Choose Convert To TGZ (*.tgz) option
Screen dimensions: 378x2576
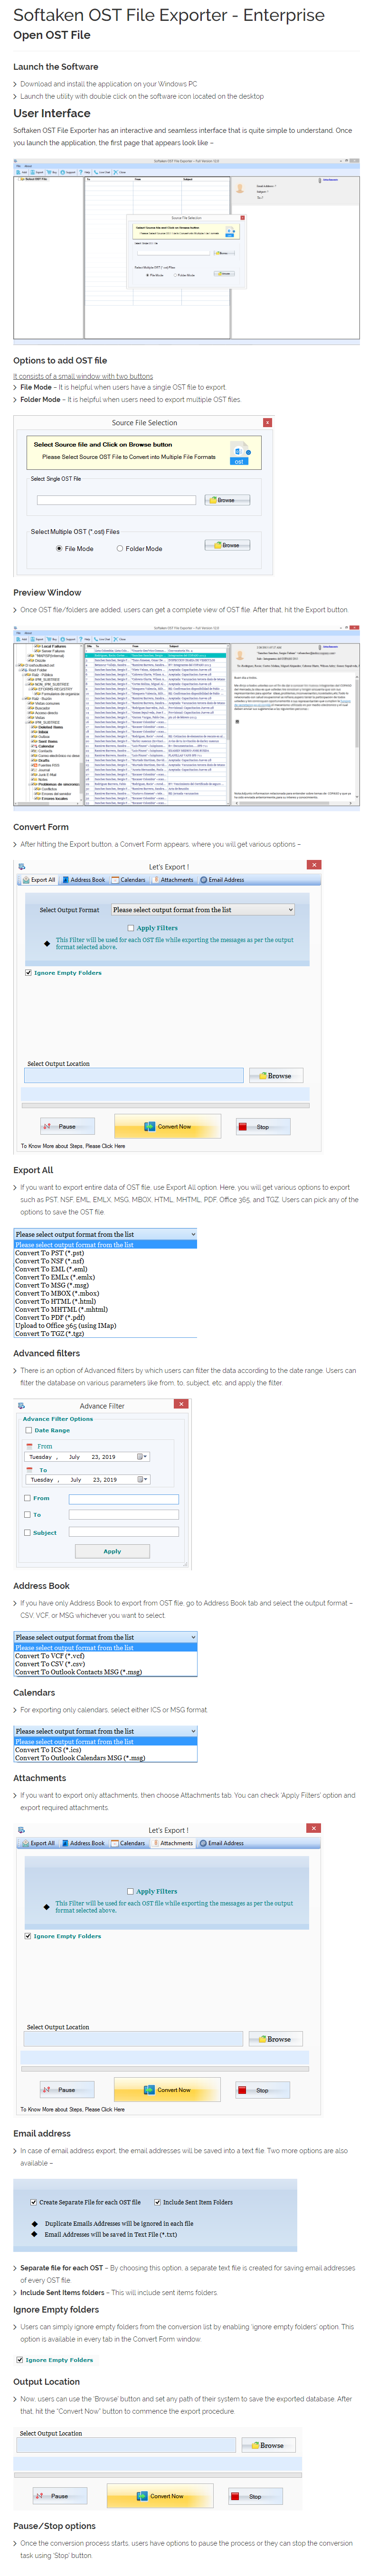[x=49, y=1333]
